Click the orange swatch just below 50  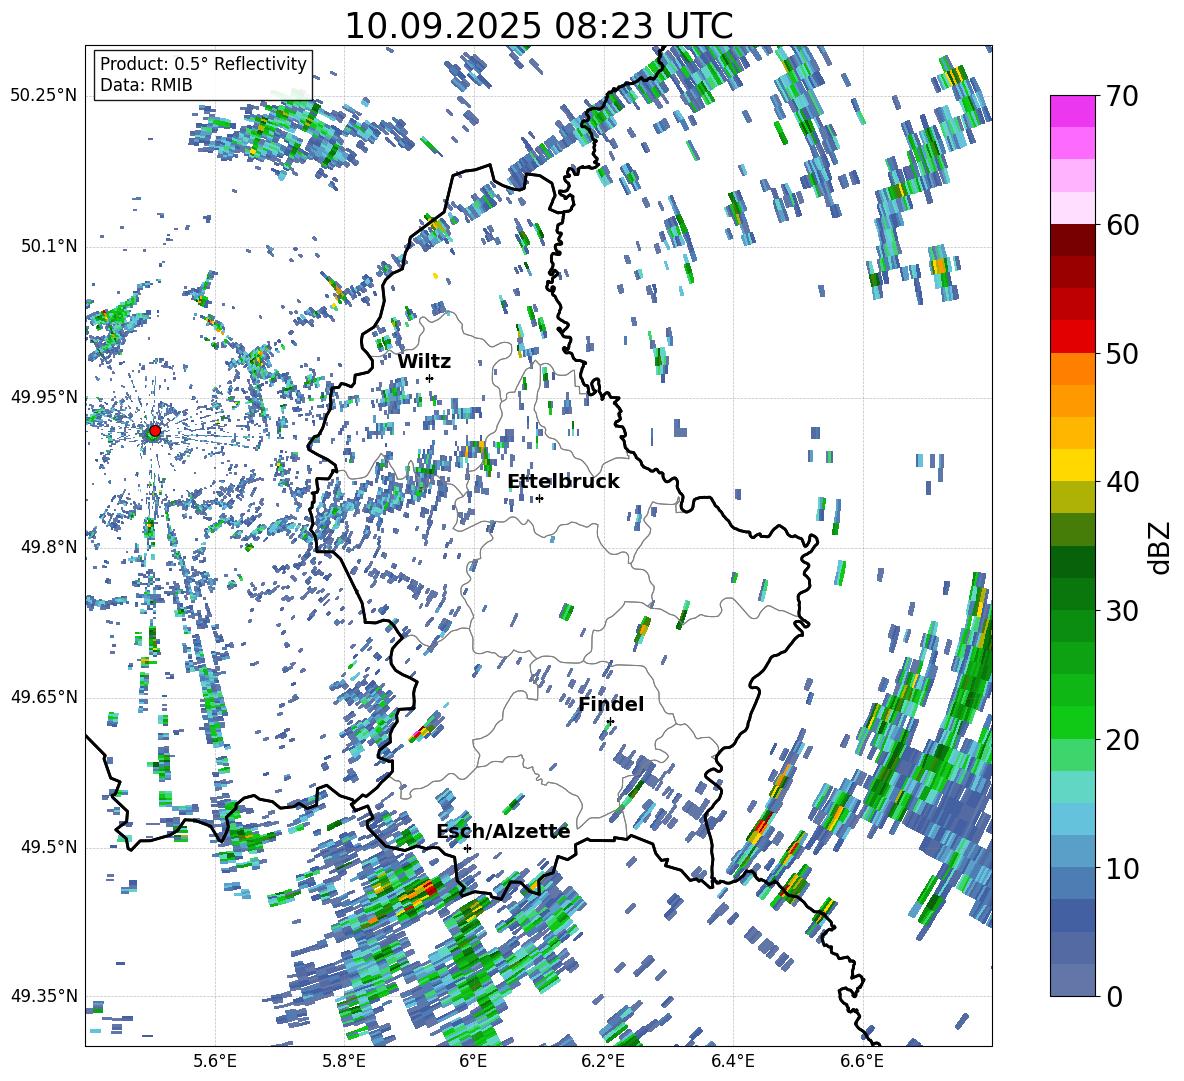1072,369
